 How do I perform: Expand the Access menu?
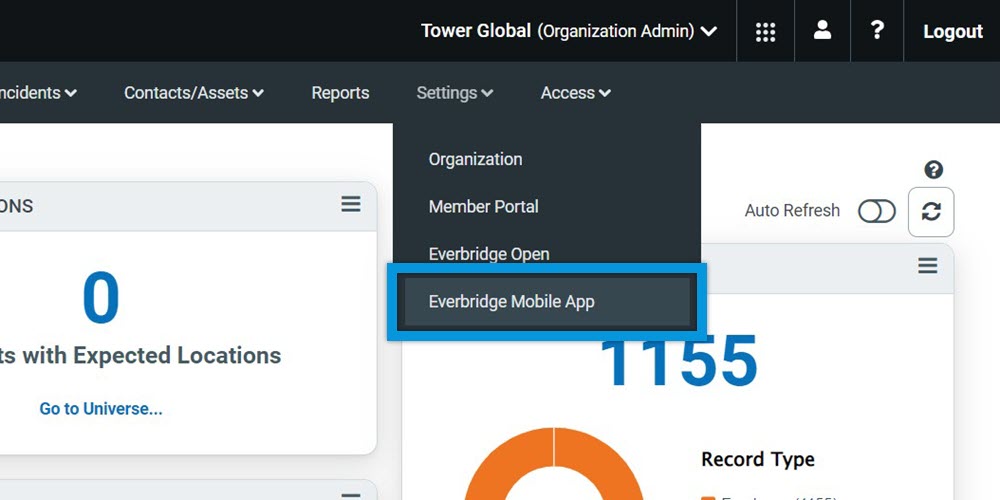[576, 92]
